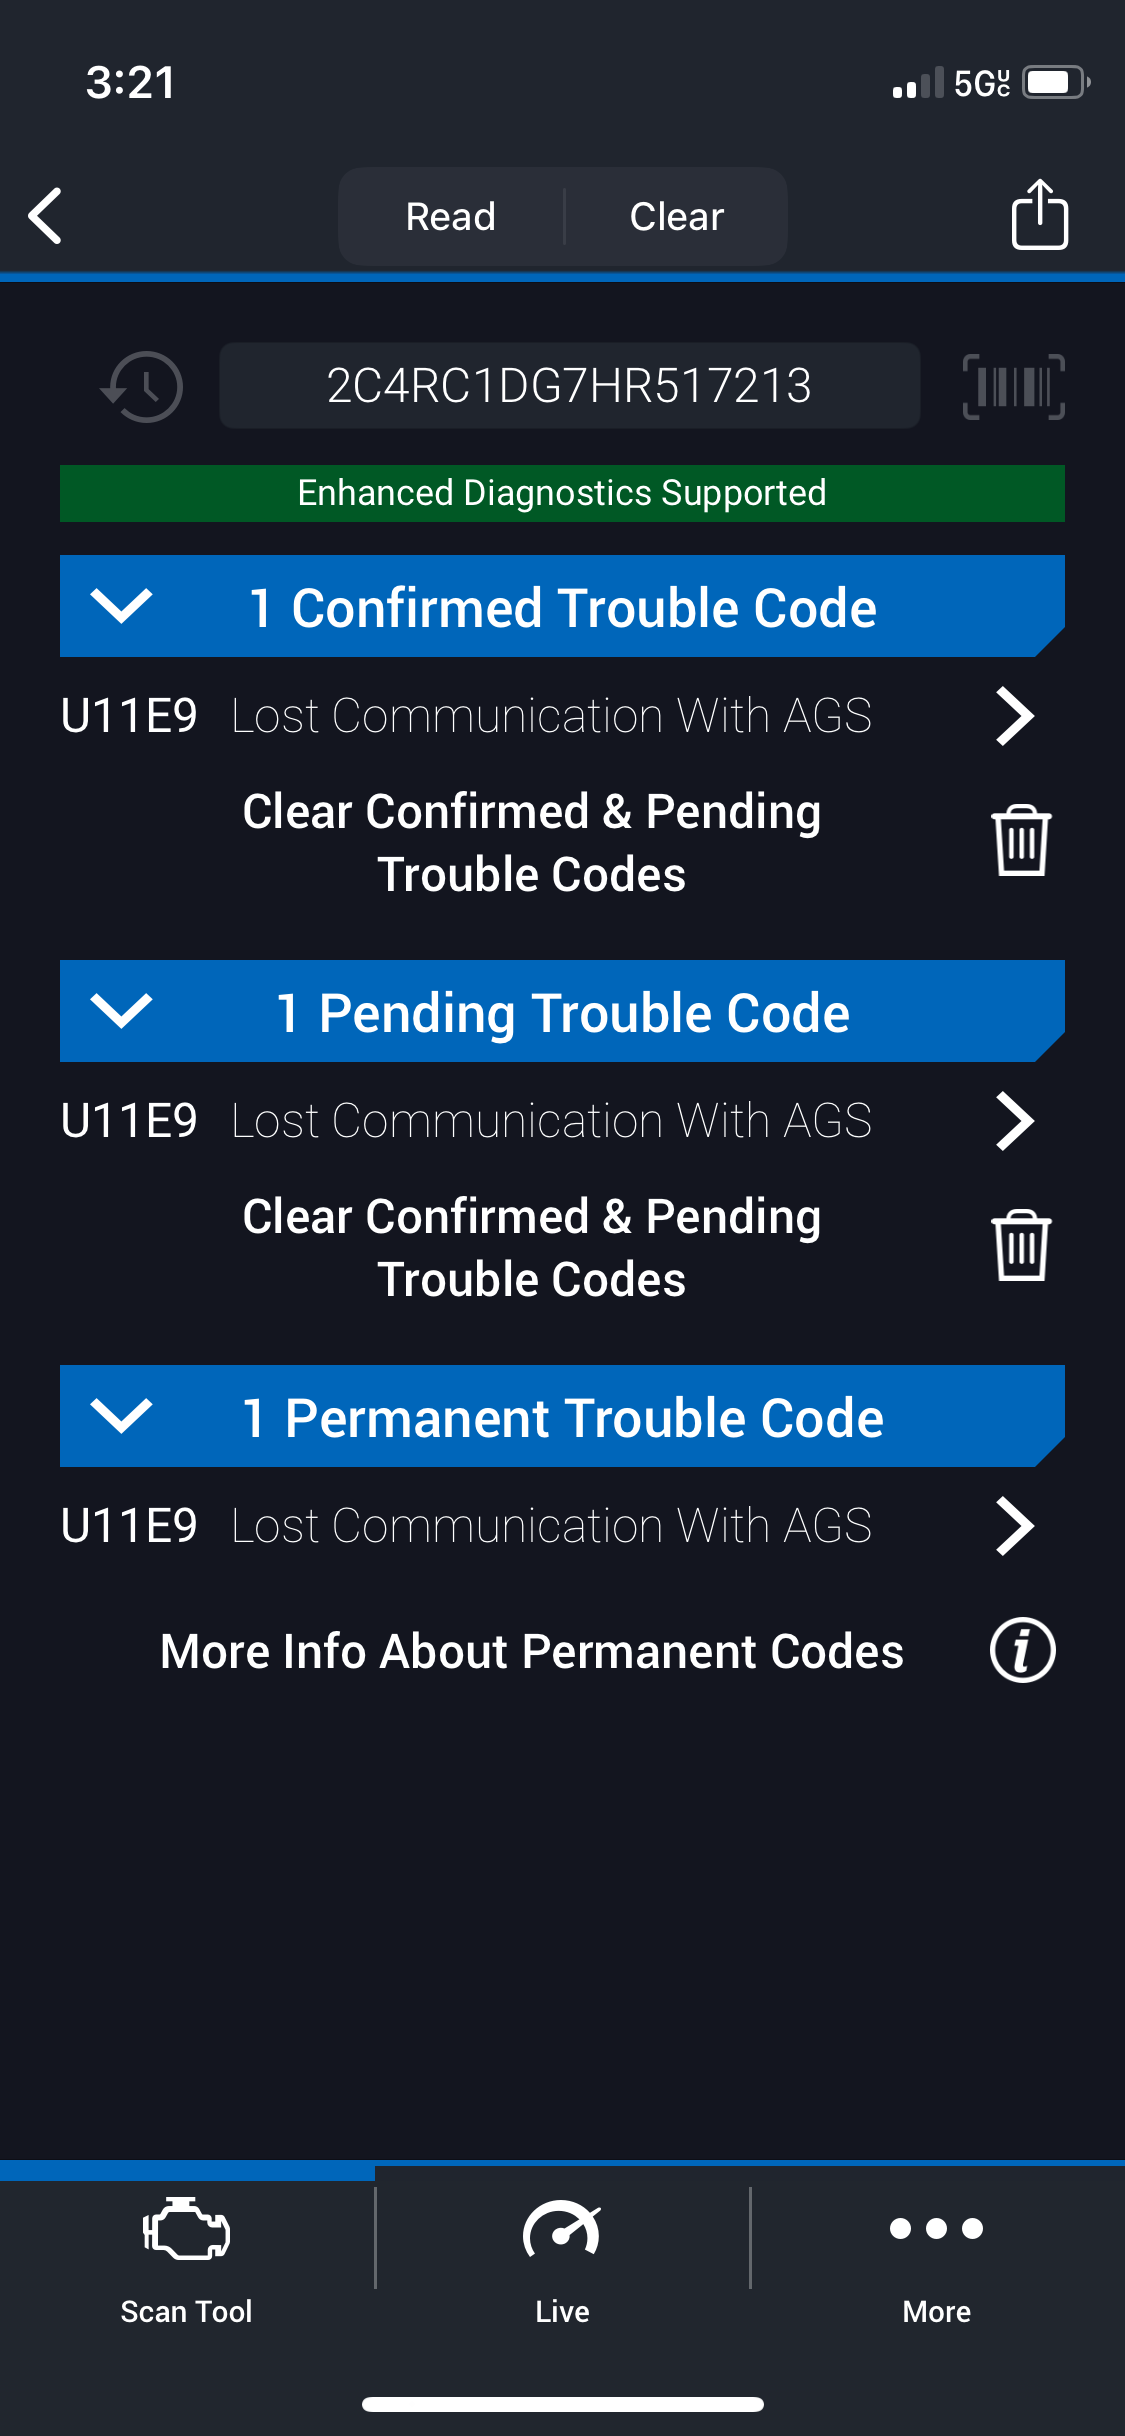Open pending U11E9 code details

tap(1014, 1121)
